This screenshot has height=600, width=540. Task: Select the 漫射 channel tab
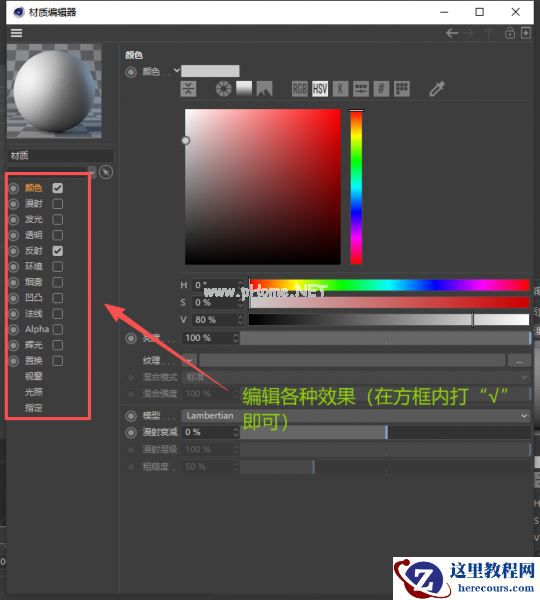click(34, 204)
